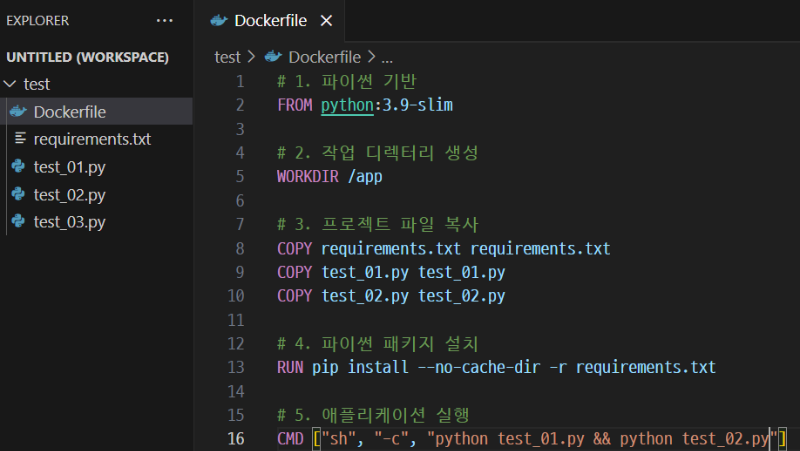The width and height of the screenshot is (800, 451).
Task: Close the Dockerfile editor tab
Action: [326, 21]
